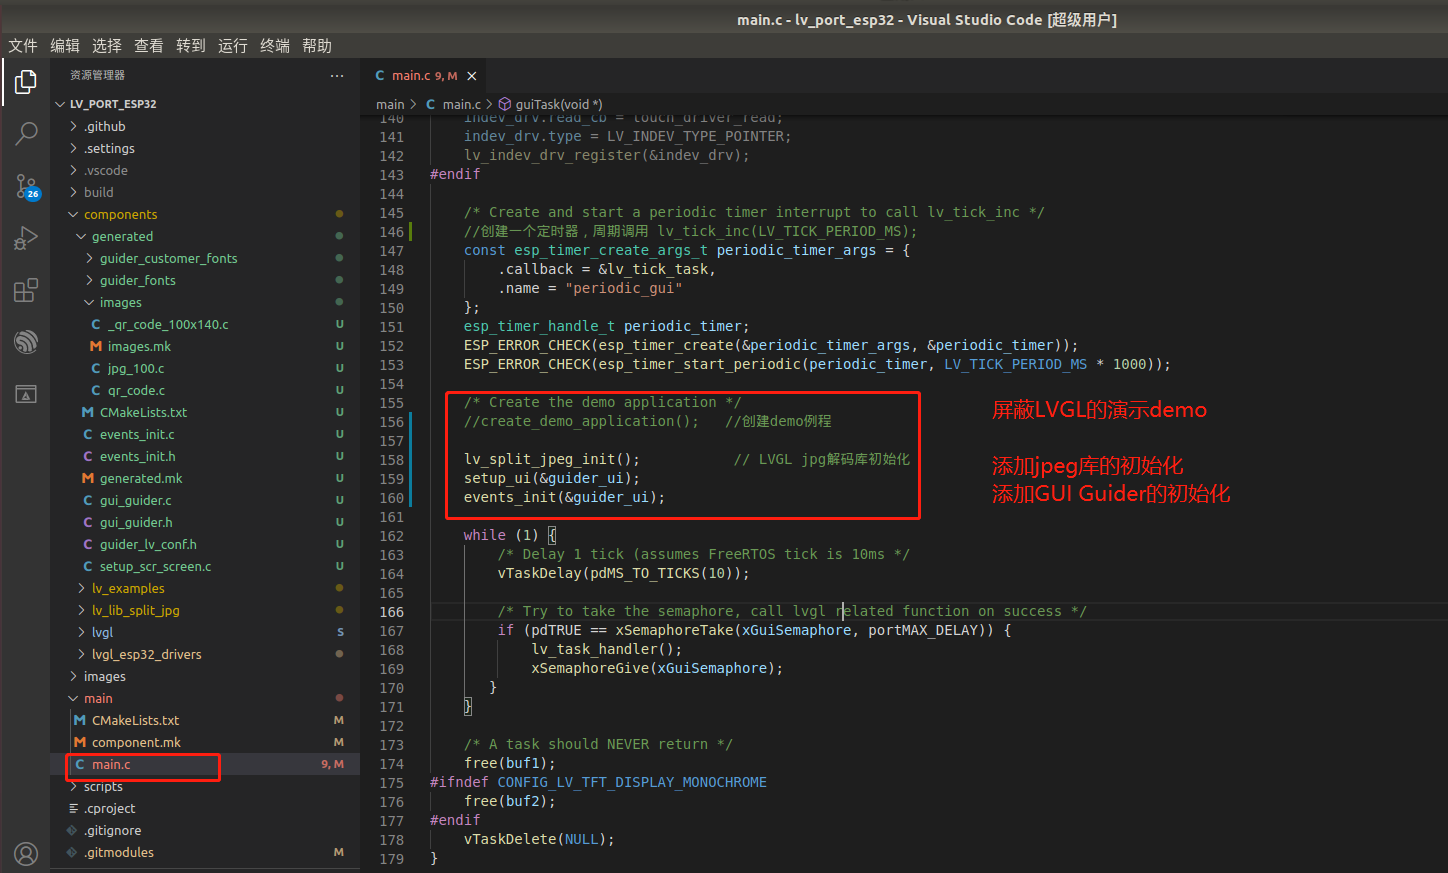Open the Run and Debug panel

(x=25, y=238)
